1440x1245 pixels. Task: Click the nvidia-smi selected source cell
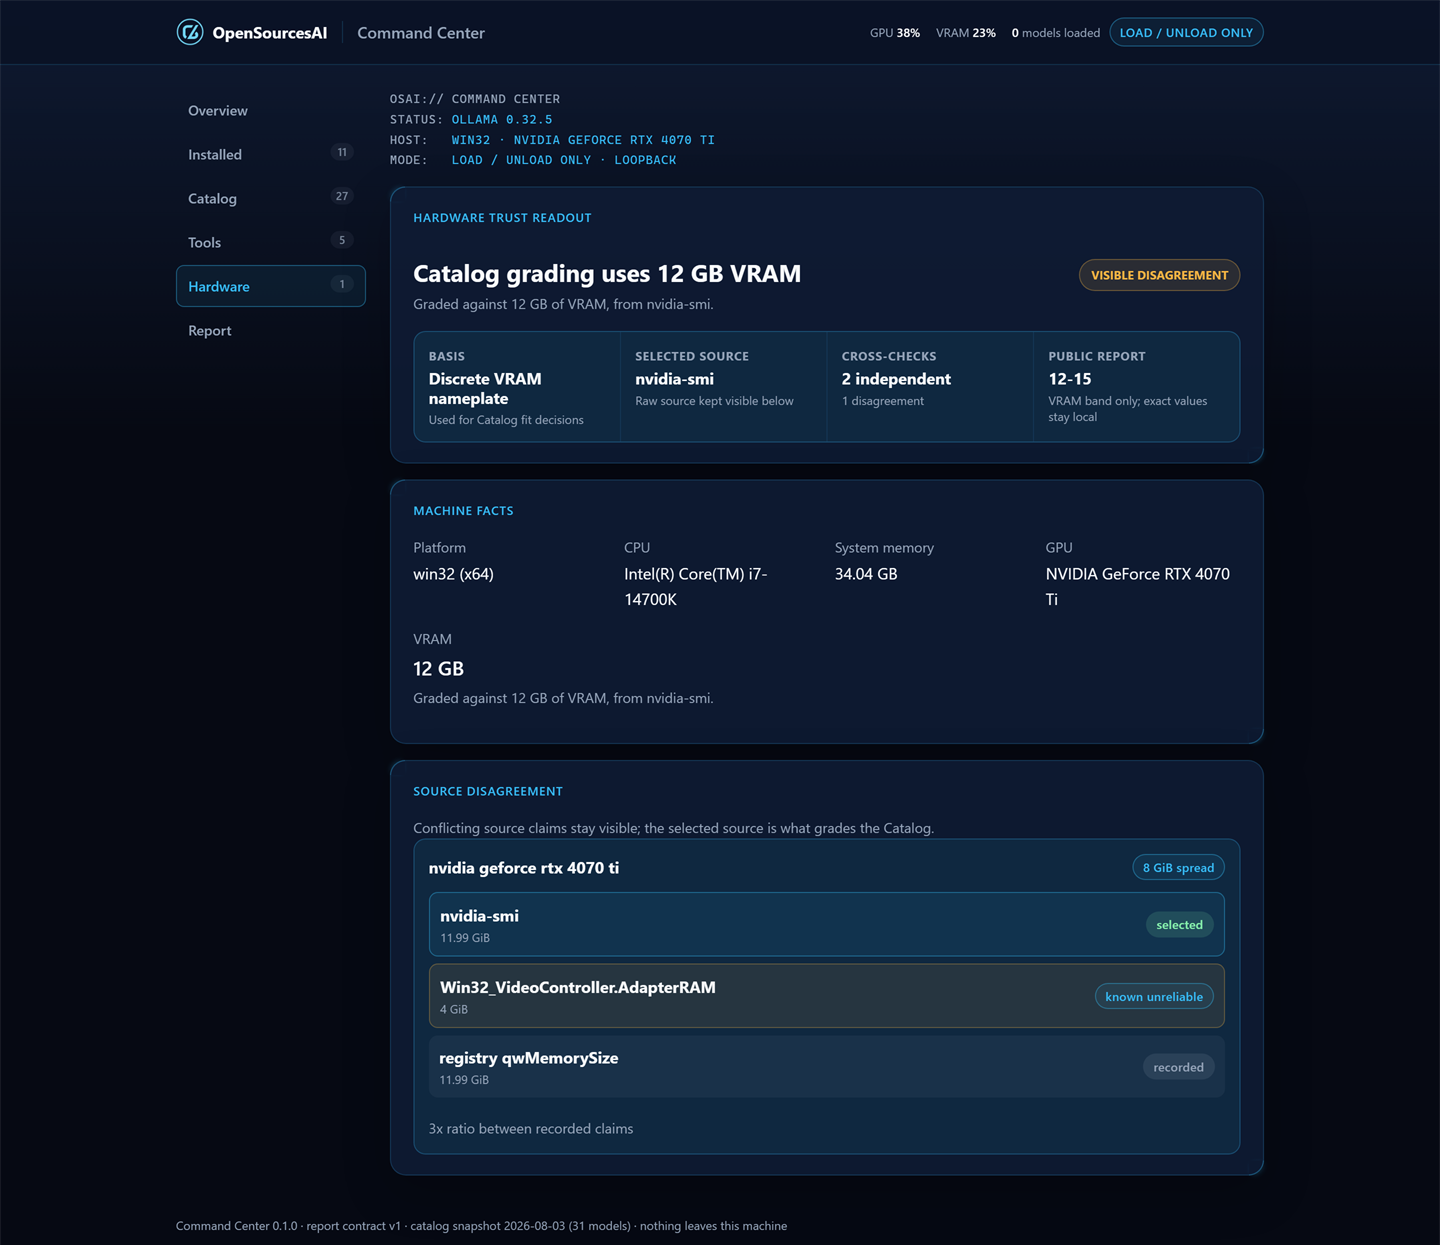724,387
